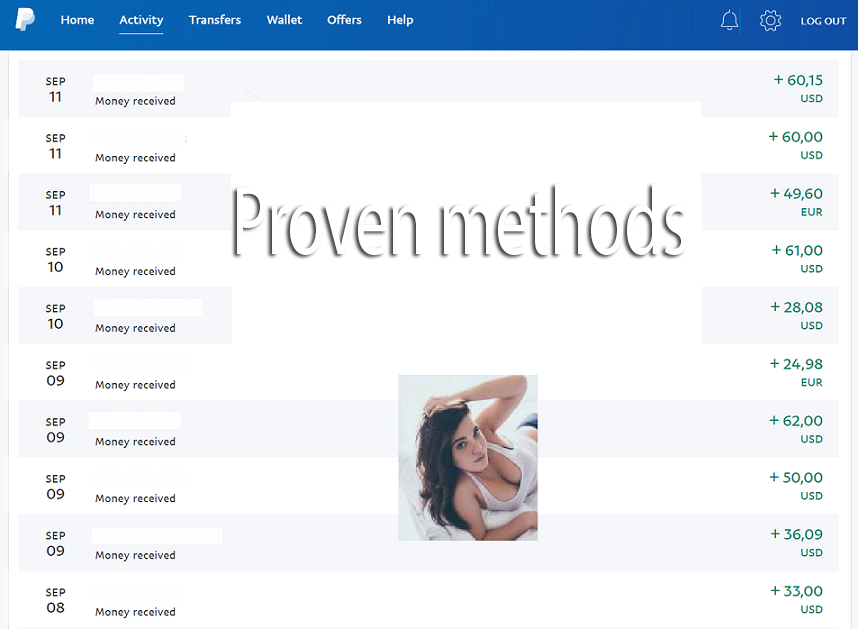Click the SEP 08 date label
Image resolution: width=858 pixels, height=629 pixels.
tap(55, 600)
